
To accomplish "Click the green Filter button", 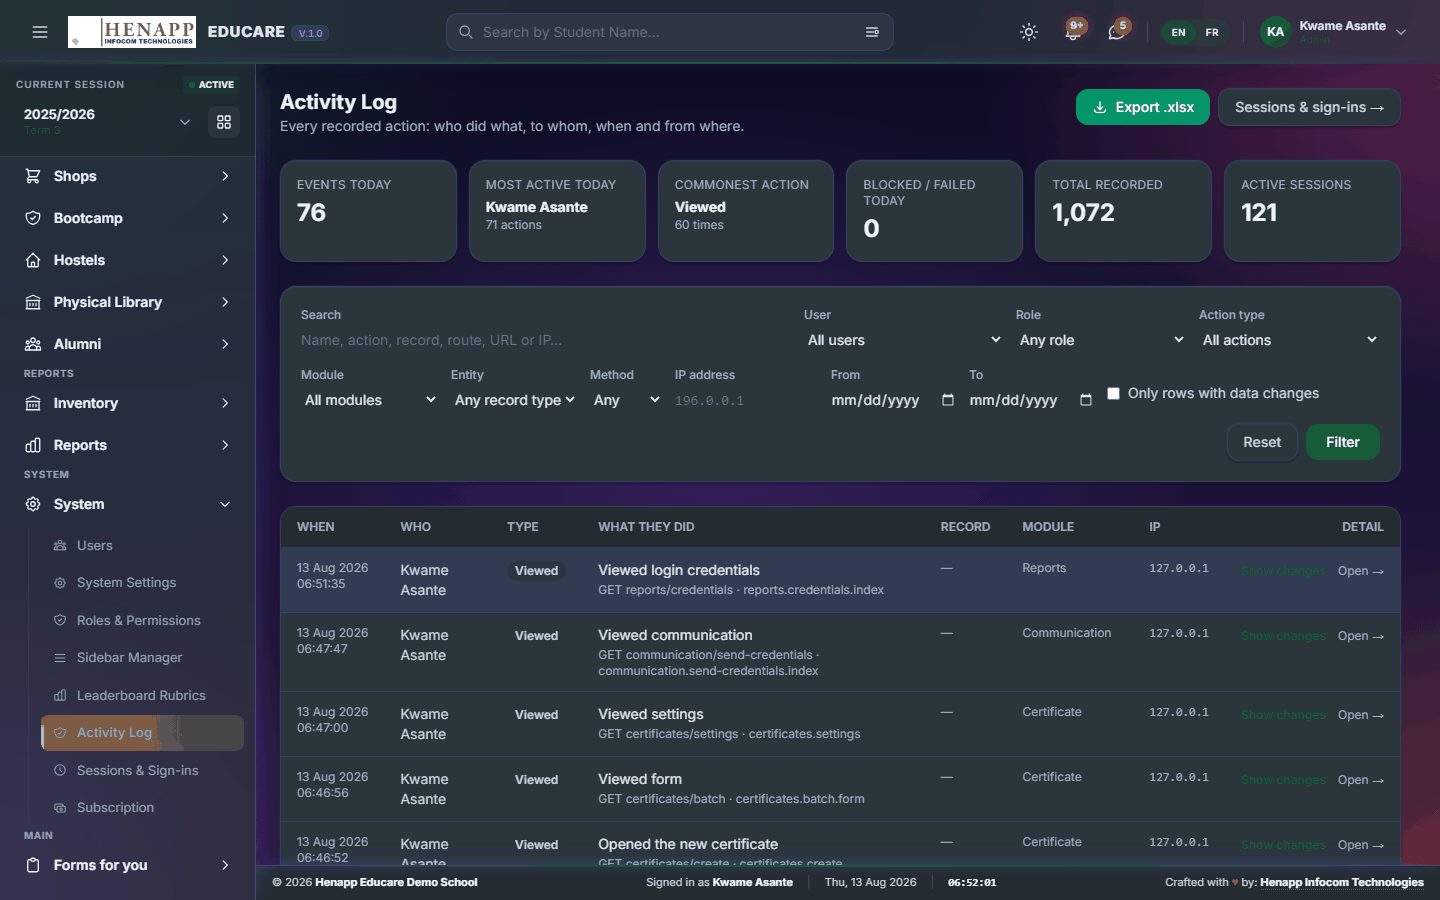I will 1343,442.
